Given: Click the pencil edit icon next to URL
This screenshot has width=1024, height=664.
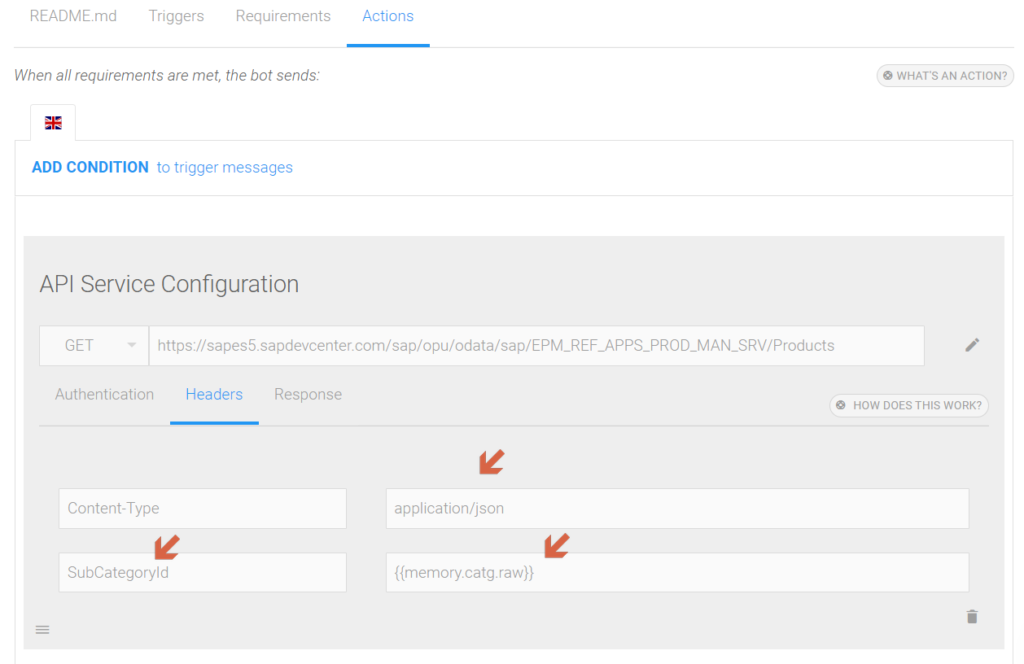Looking at the screenshot, I should pos(972,344).
